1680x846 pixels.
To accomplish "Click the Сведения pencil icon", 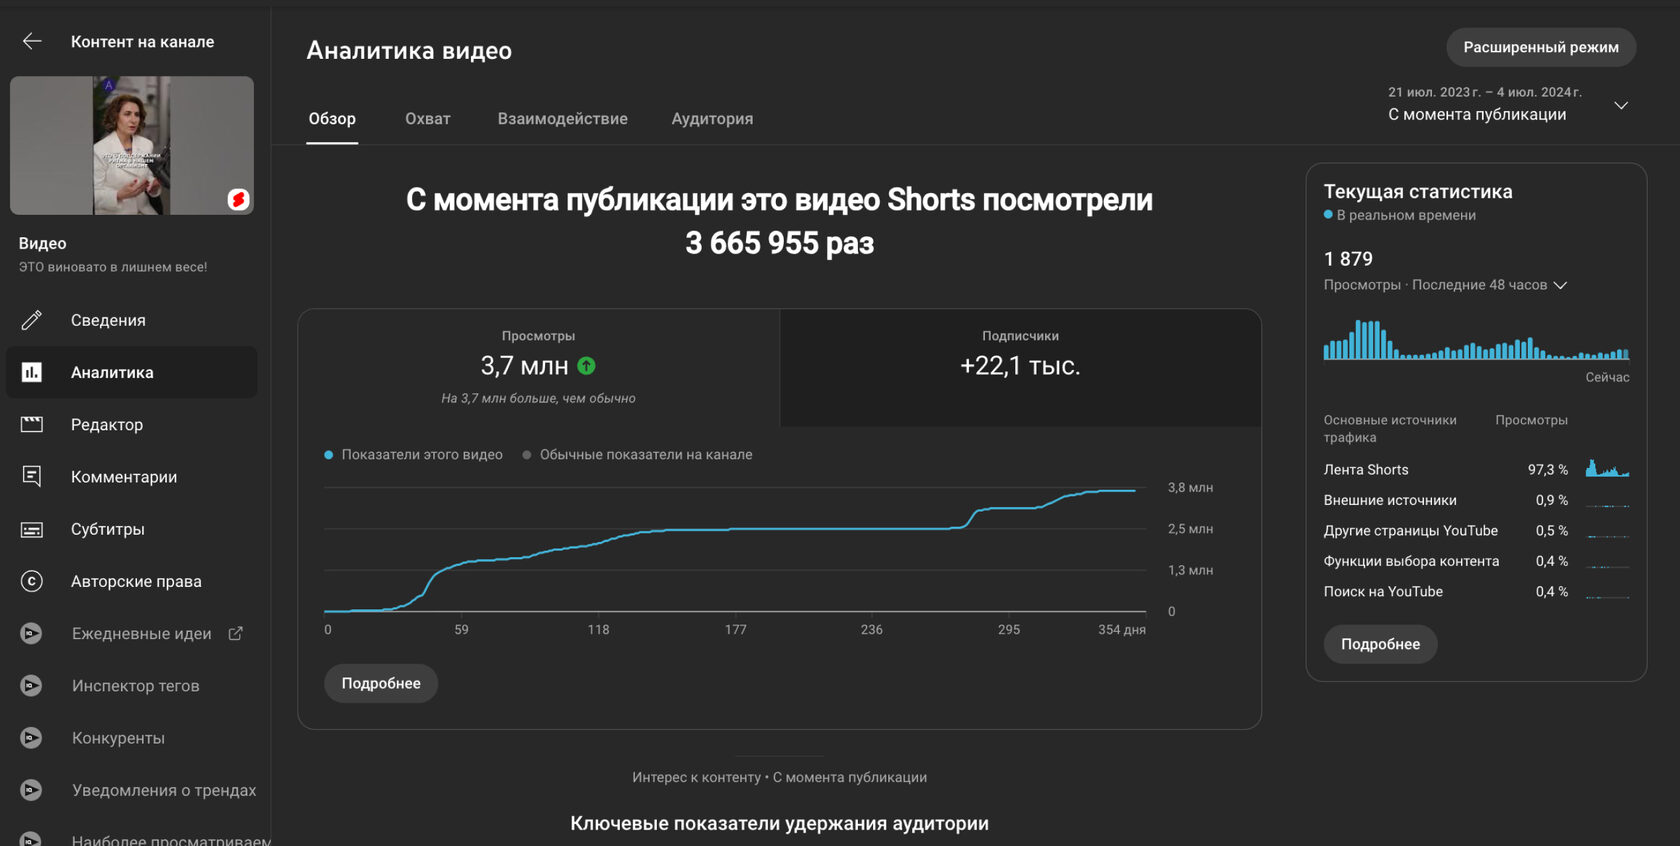I will point(32,320).
